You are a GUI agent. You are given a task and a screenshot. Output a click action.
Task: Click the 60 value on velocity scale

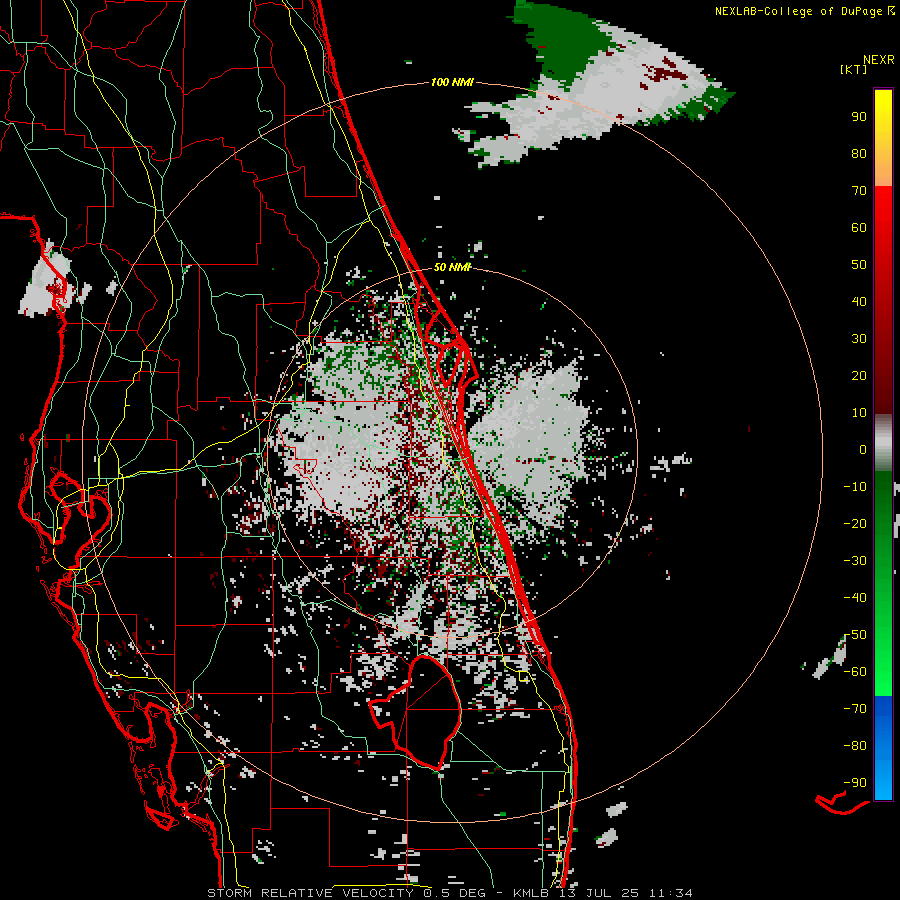(859, 227)
